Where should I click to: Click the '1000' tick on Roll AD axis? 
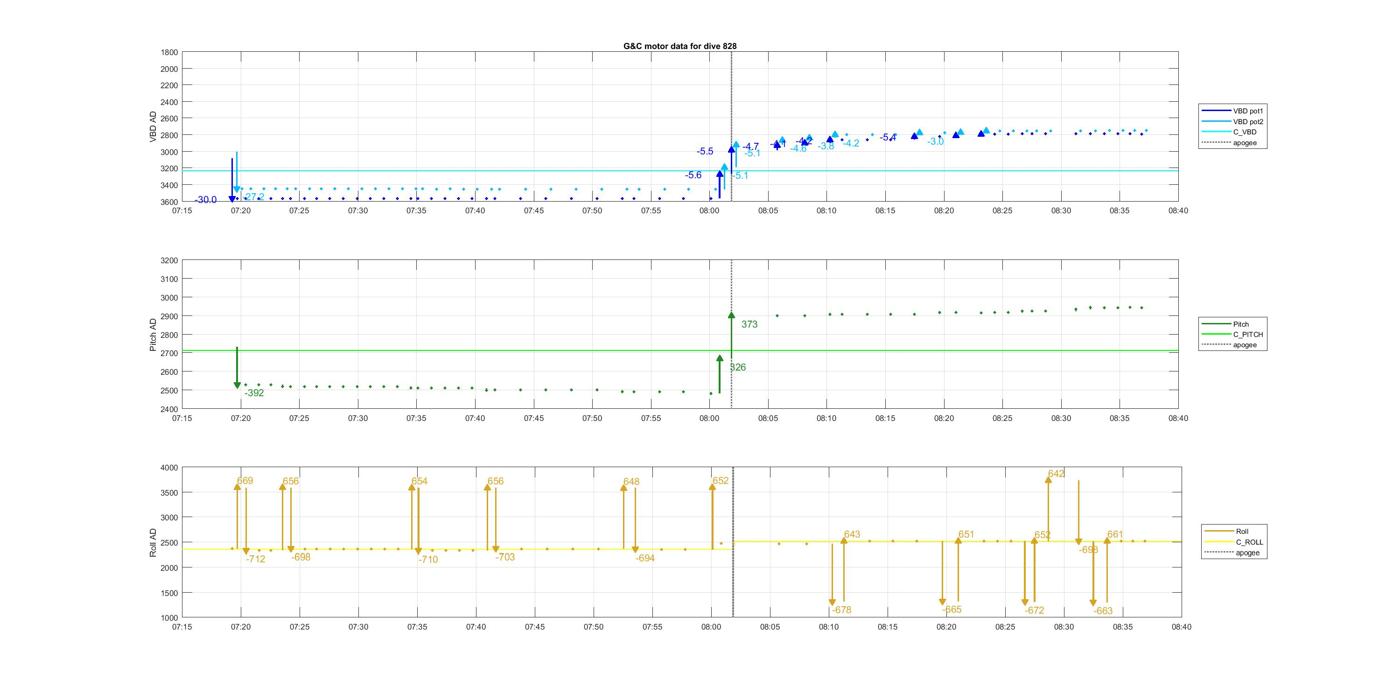tap(167, 618)
